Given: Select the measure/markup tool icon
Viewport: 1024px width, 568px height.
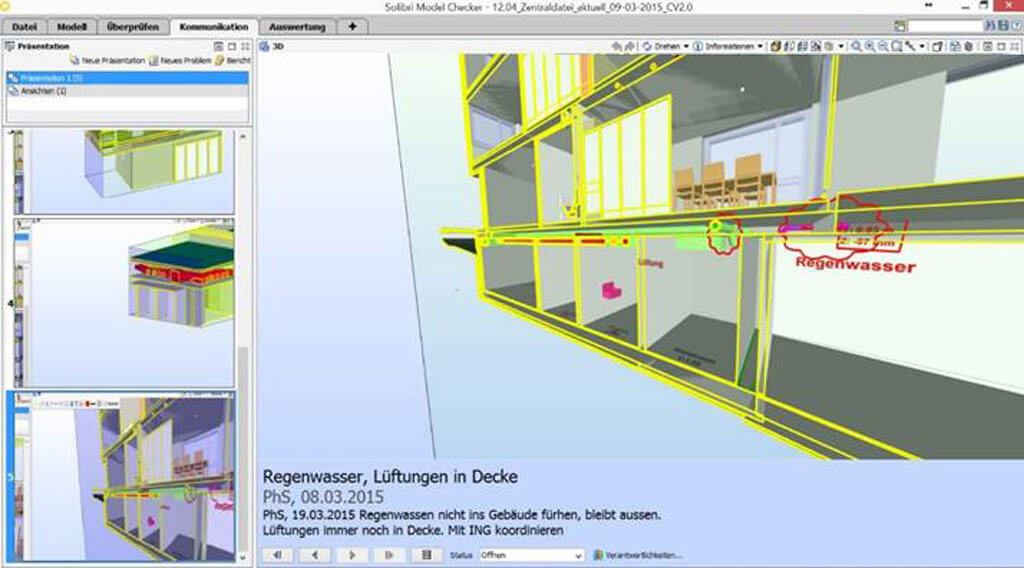Looking at the screenshot, I should 910,46.
